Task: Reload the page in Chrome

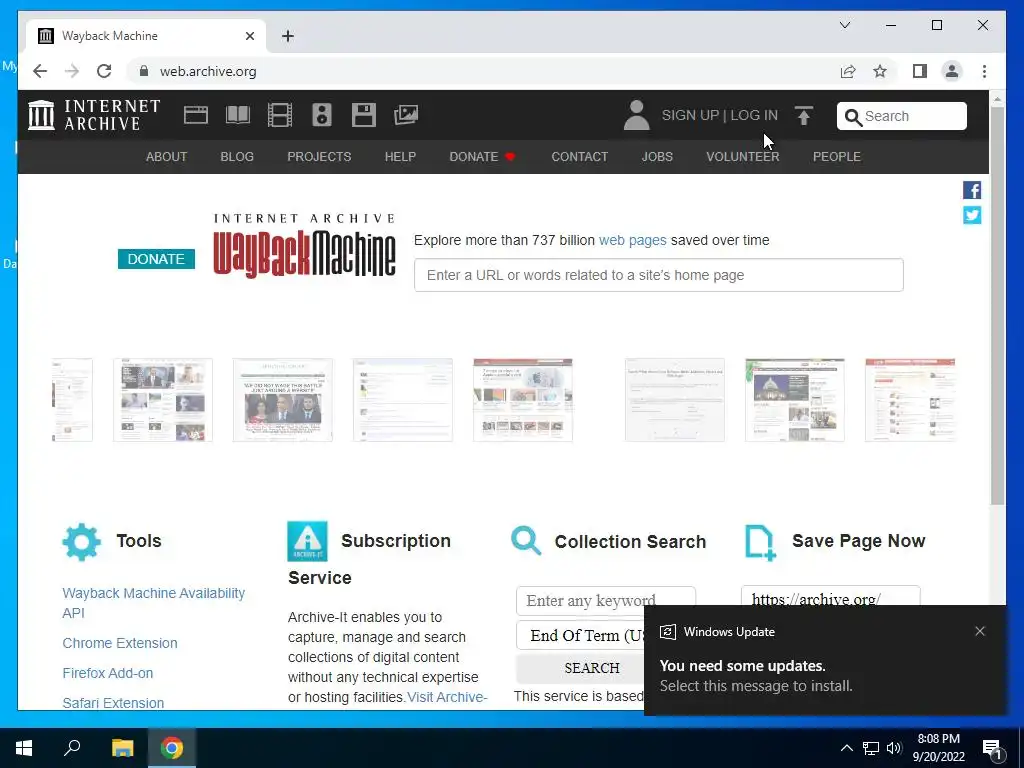Action: click(x=104, y=71)
